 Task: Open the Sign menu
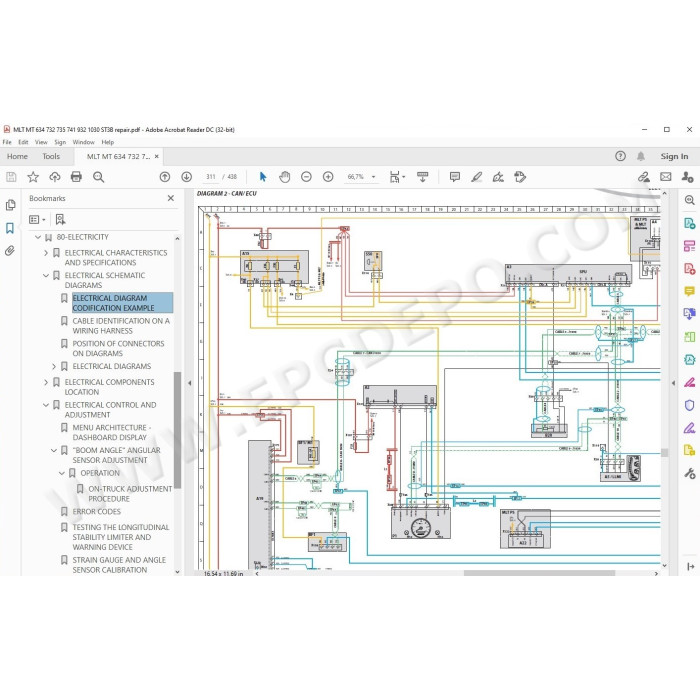point(60,142)
